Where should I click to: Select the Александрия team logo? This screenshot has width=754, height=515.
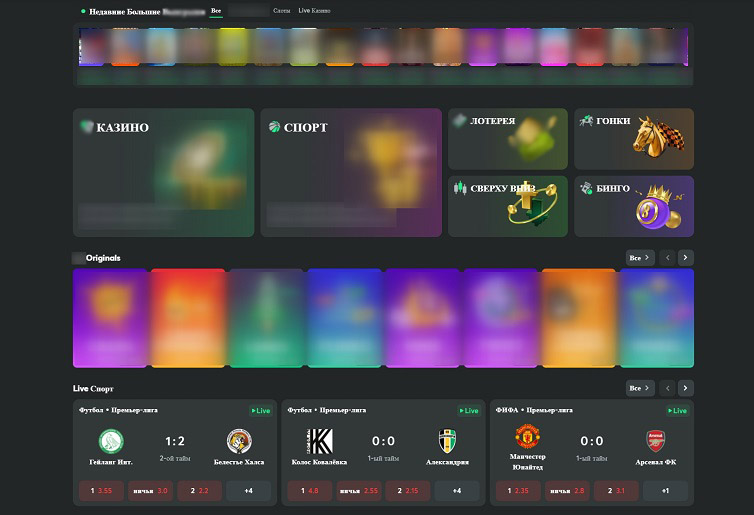click(447, 441)
